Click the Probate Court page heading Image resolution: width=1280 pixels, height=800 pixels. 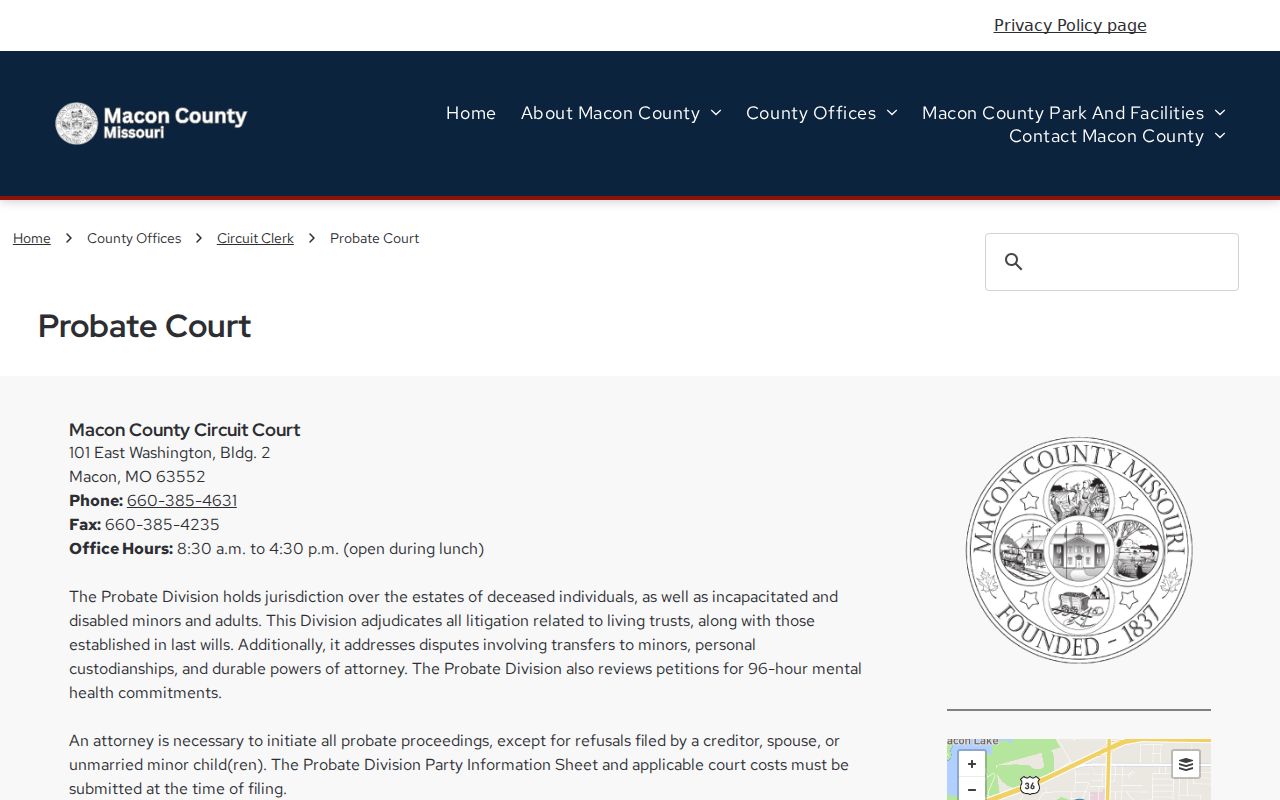click(x=144, y=326)
